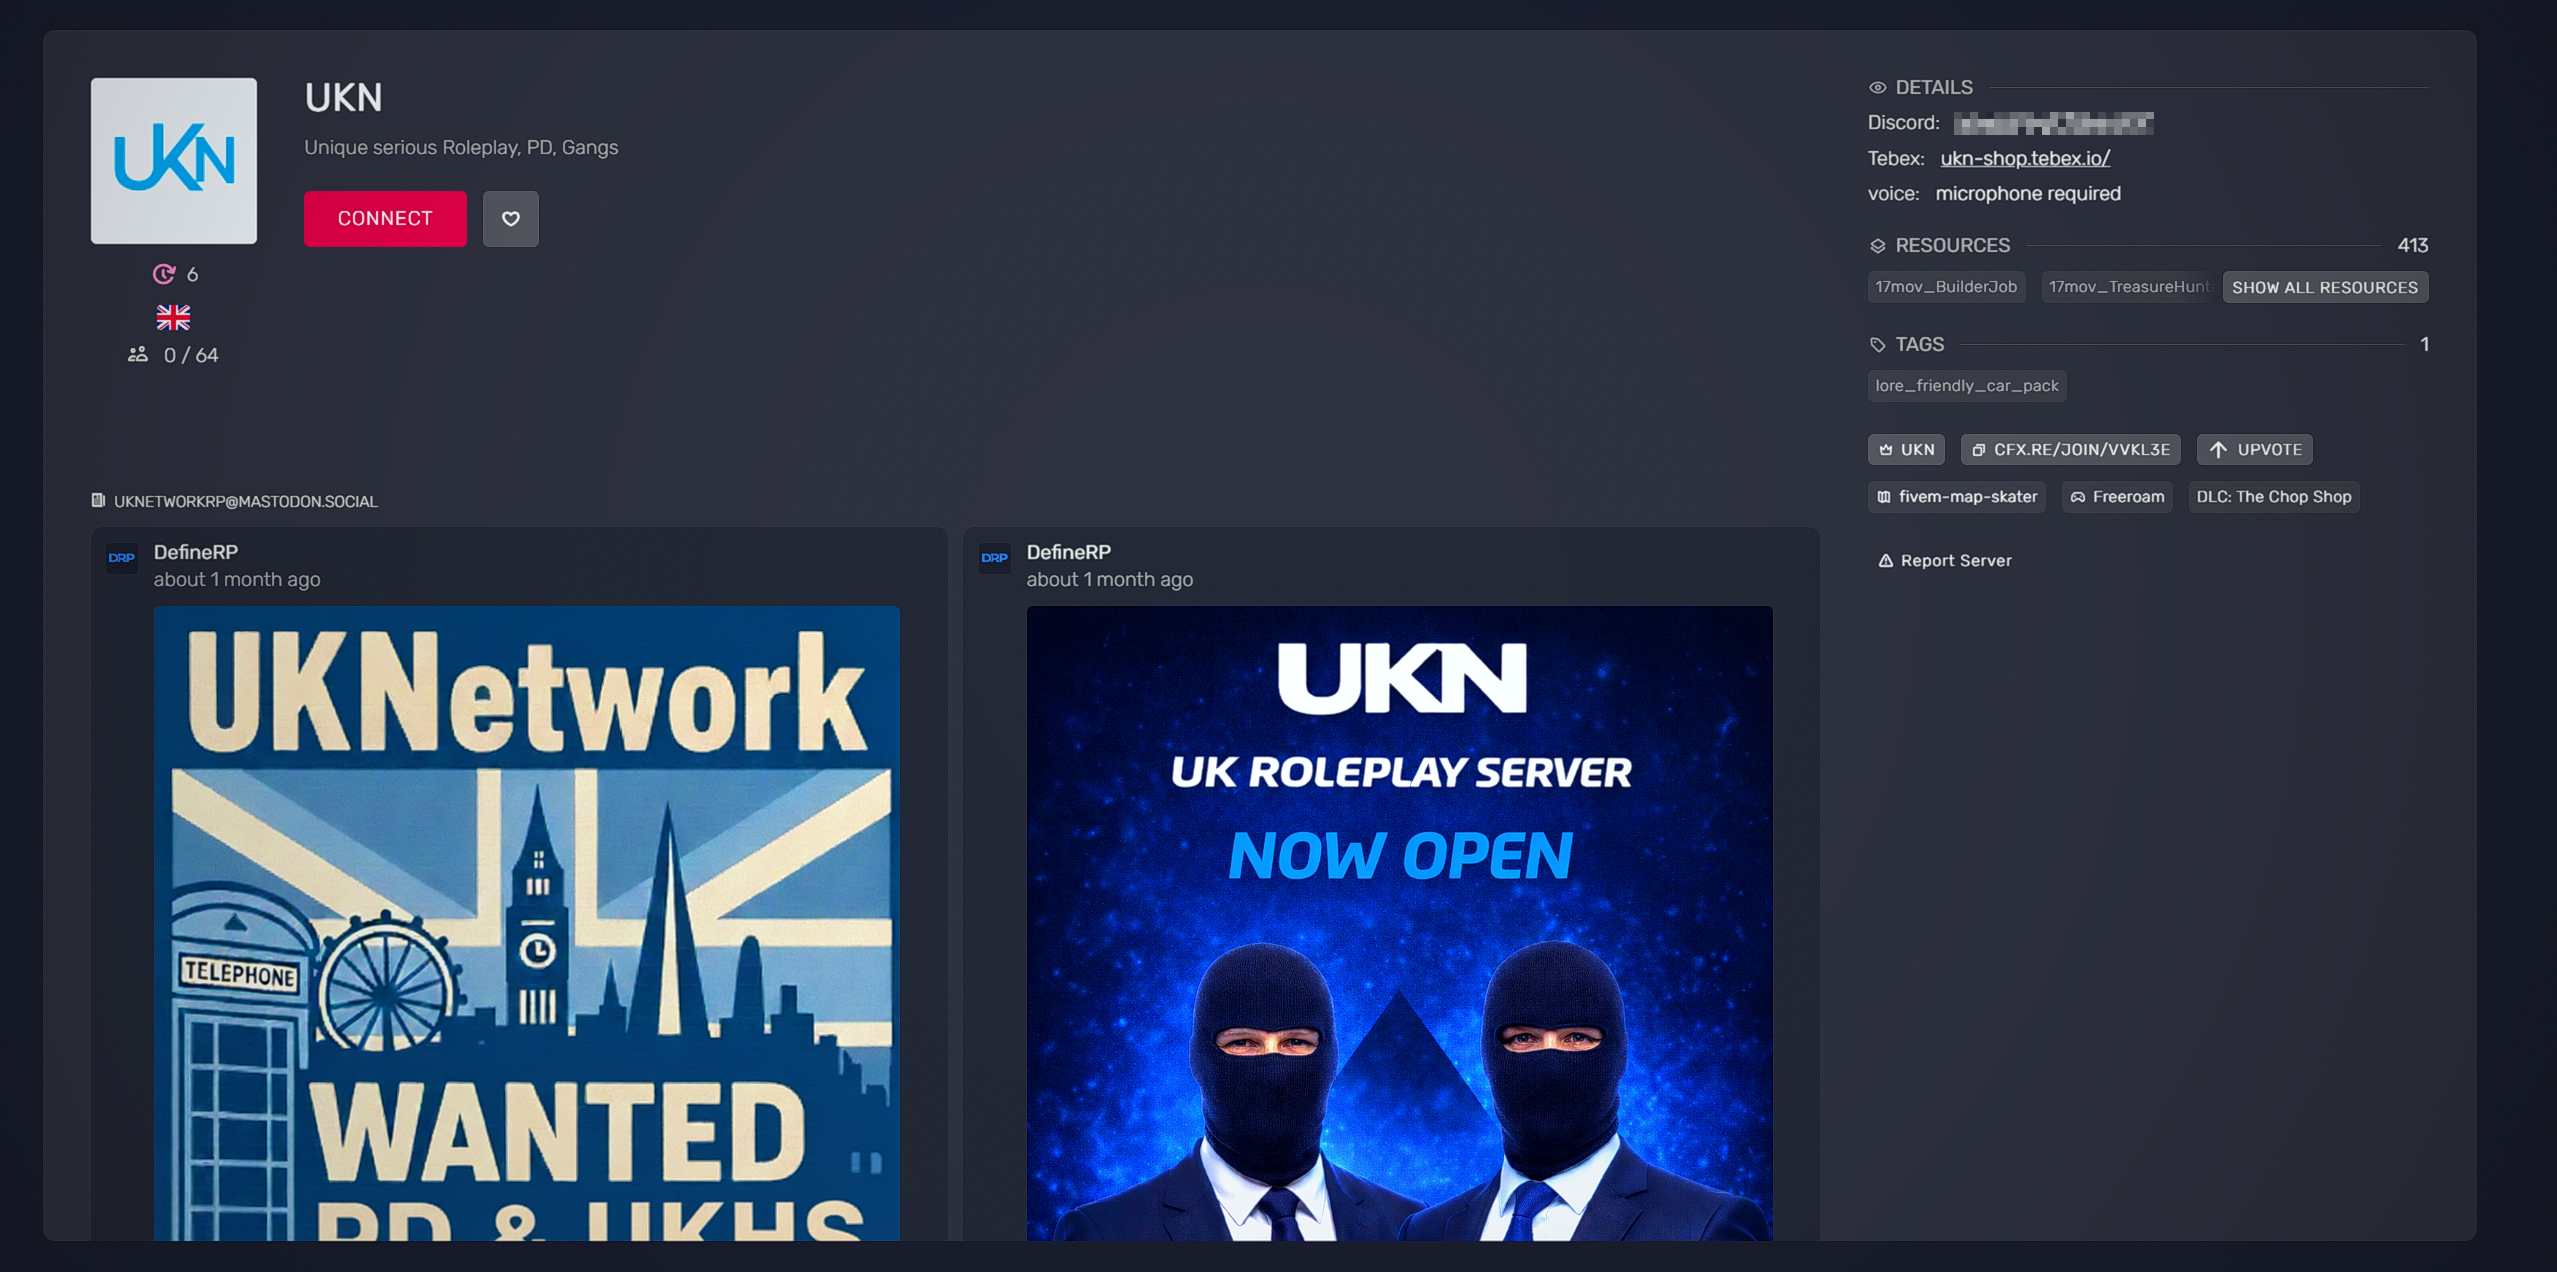Click the lore_friendly_car_pack tag
Image resolution: width=2557 pixels, height=1272 pixels.
[1966, 386]
